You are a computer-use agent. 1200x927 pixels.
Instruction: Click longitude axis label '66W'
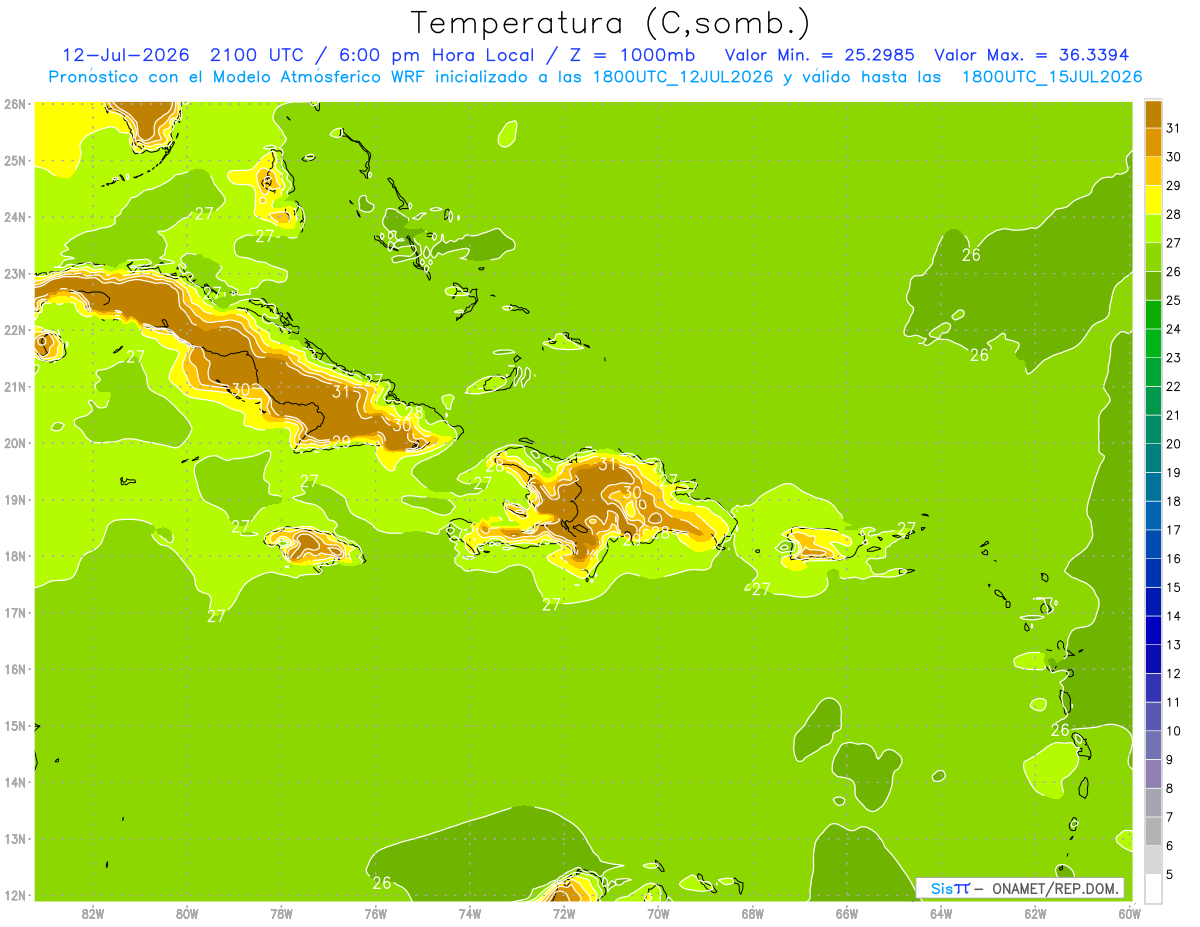click(x=846, y=913)
